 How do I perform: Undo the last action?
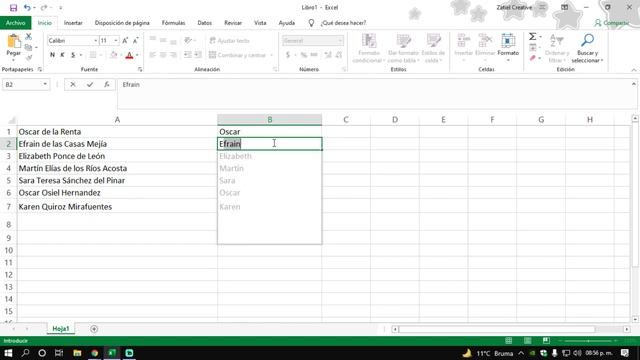pos(27,8)
